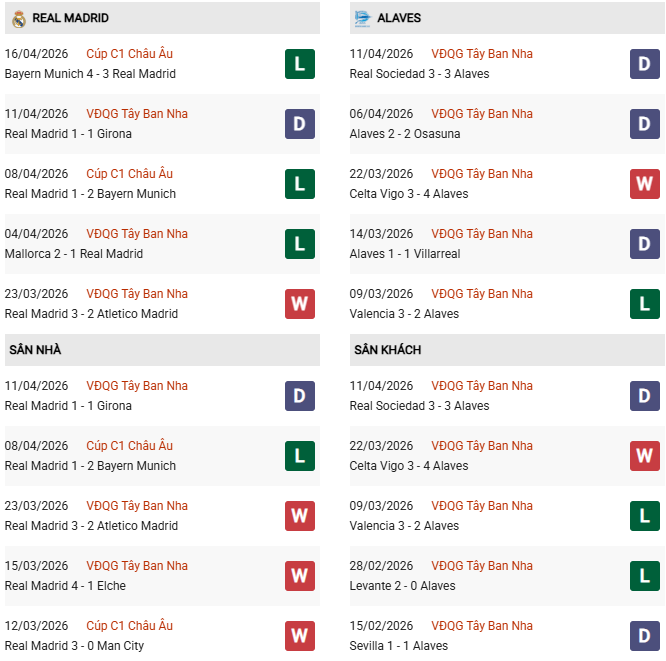Click the W badge for Real Madrid 3-0 Man City

[x=299, y=636]
